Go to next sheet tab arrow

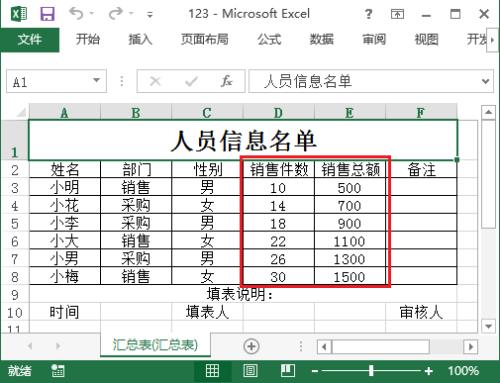pos(58,346)
